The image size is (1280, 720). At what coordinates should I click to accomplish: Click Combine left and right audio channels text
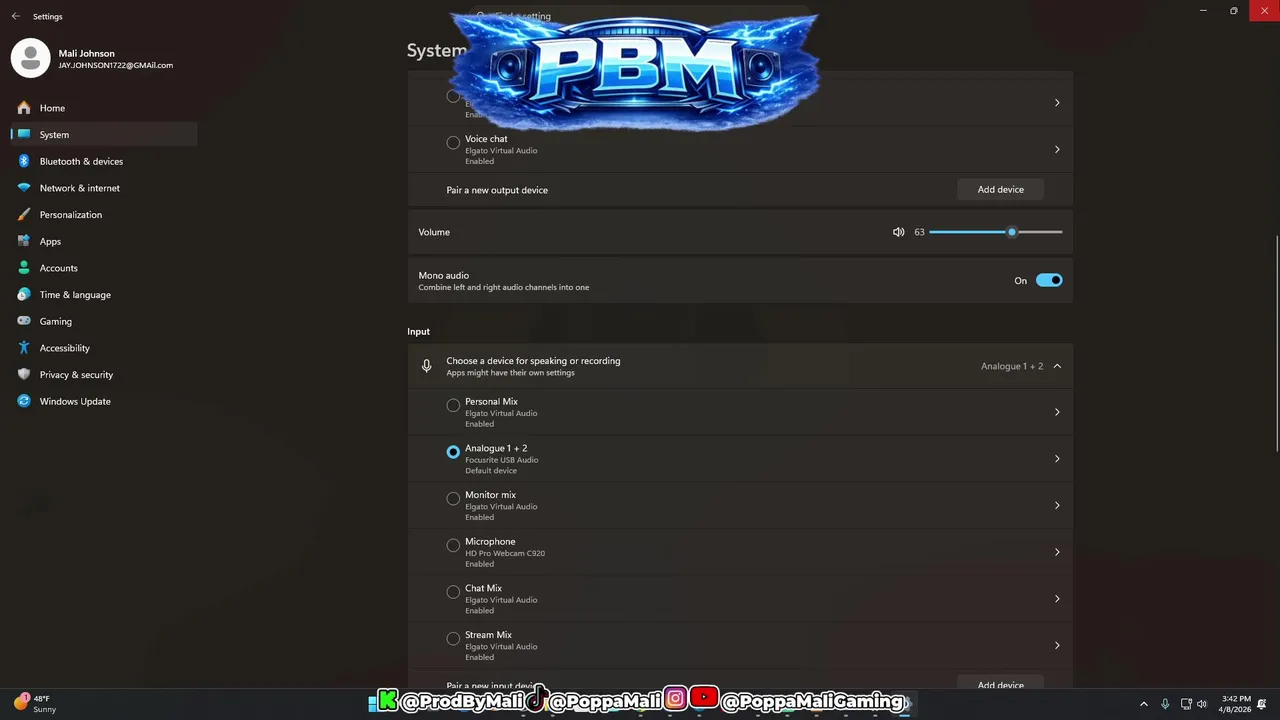(x=503, y=288)
